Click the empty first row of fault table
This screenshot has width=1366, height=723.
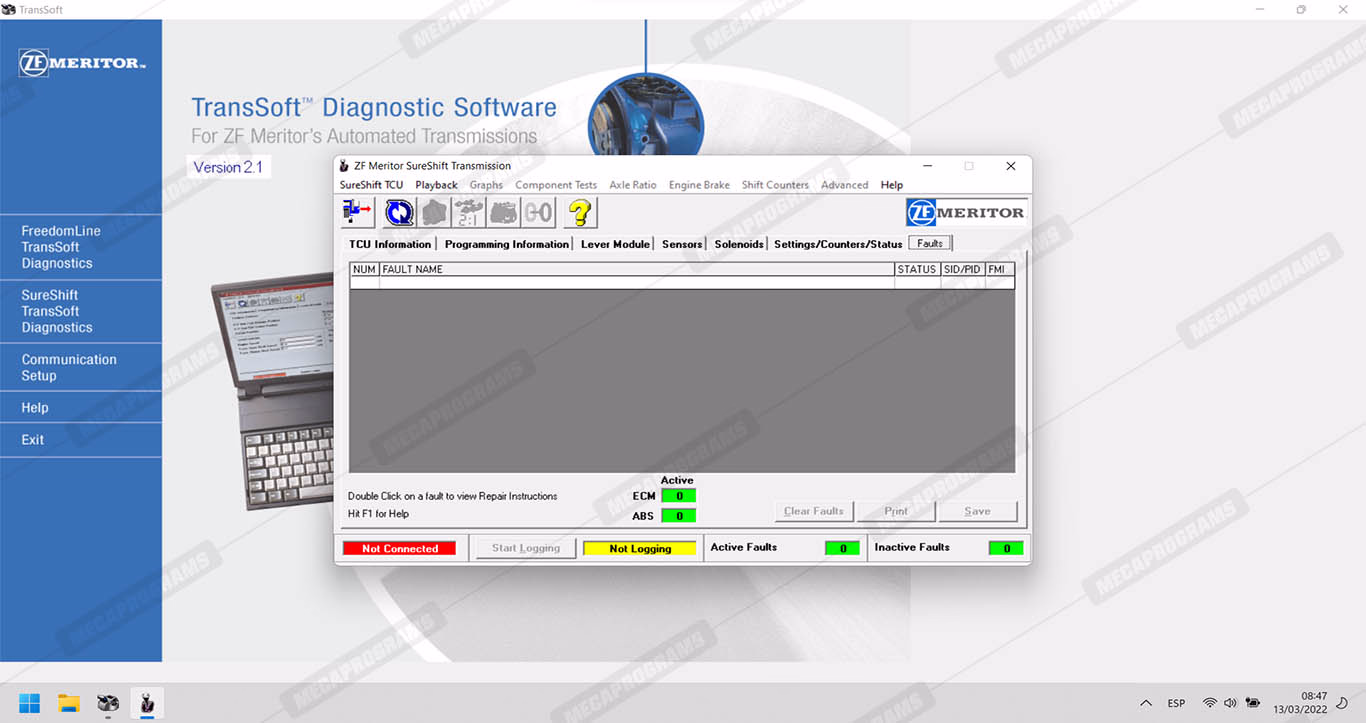pos(636,283)
